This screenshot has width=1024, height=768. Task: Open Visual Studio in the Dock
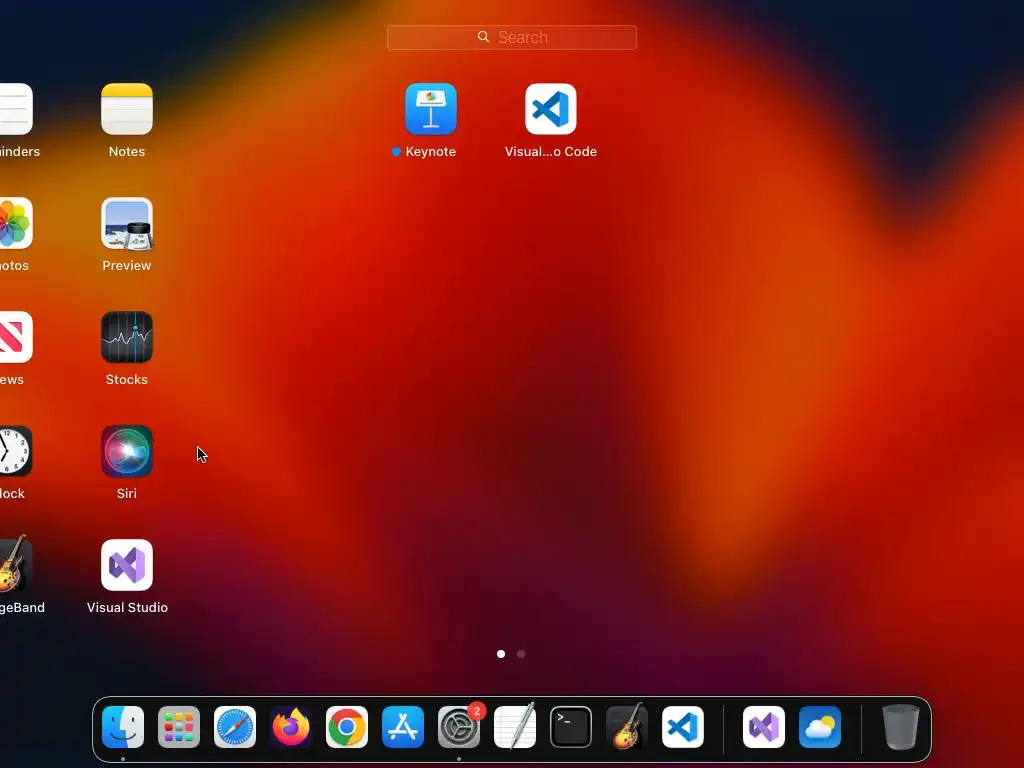764,727
